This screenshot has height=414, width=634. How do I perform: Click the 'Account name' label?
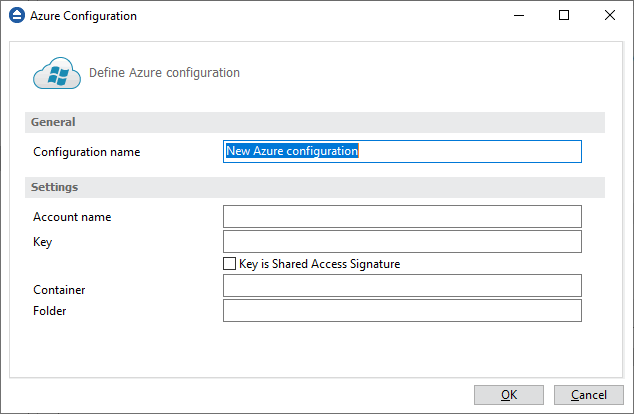[72, 217]
